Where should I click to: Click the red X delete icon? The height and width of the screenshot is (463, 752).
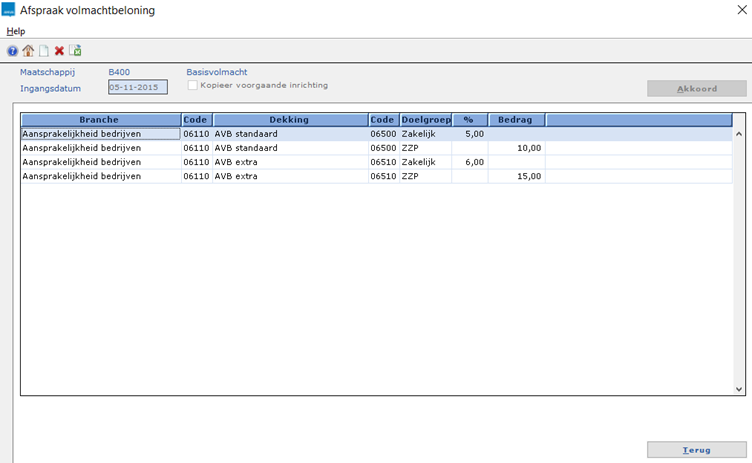click(59, 51)
